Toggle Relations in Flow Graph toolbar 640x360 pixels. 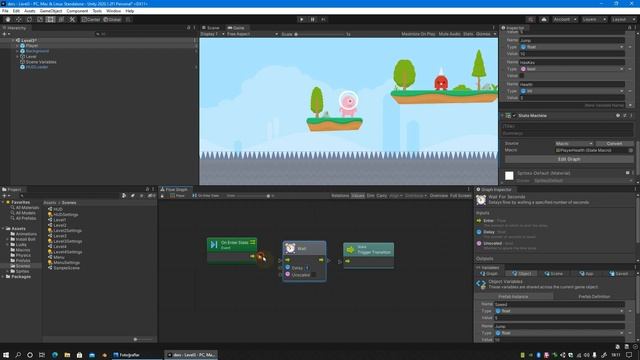coord(340,196)
